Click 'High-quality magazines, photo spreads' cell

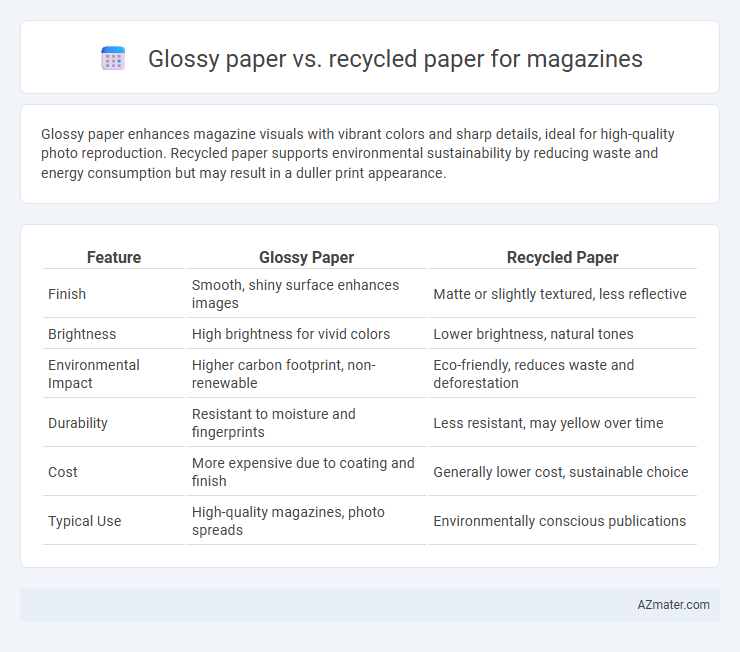coord(306,521)
